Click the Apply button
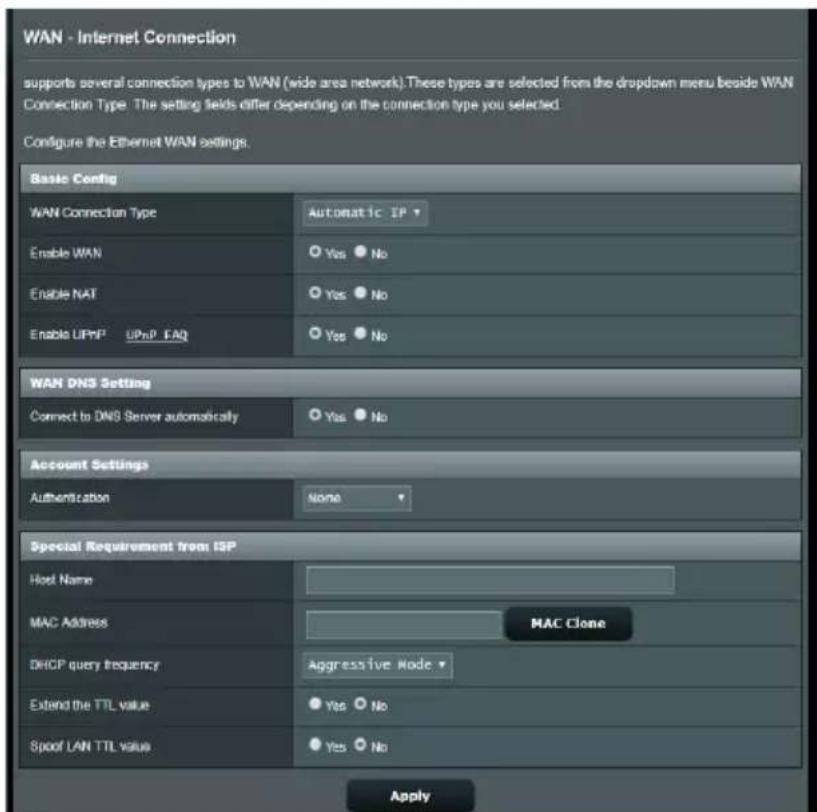The width and height of the screenshot is (817, 812). pyautogui.click(x=410, y=796)
